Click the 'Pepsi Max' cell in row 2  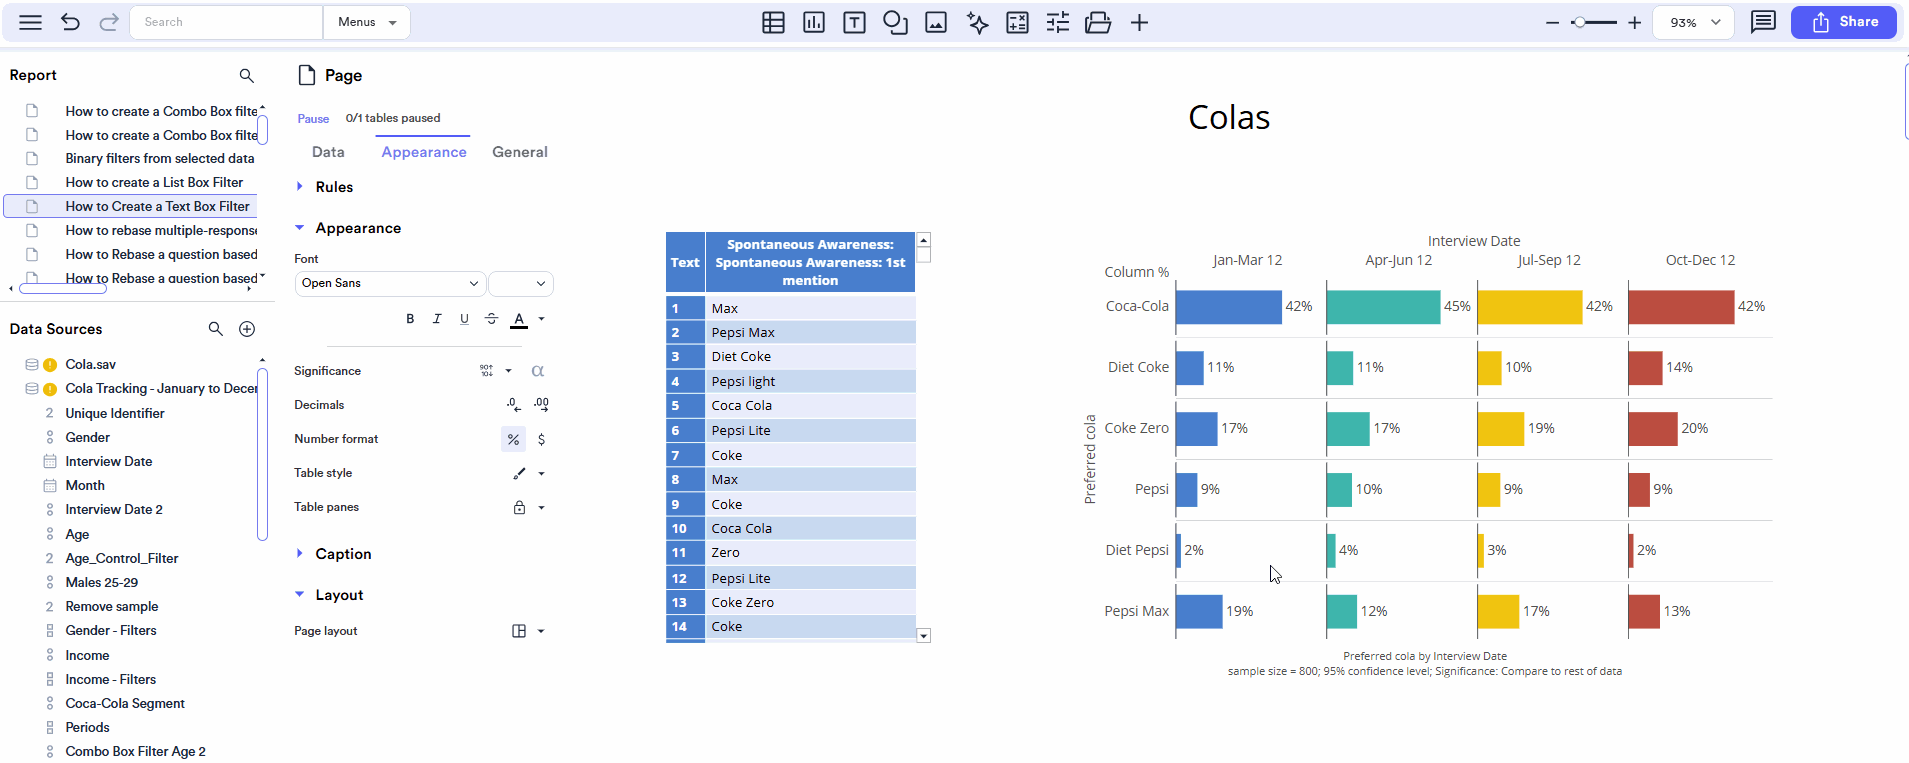click(810, 332)
